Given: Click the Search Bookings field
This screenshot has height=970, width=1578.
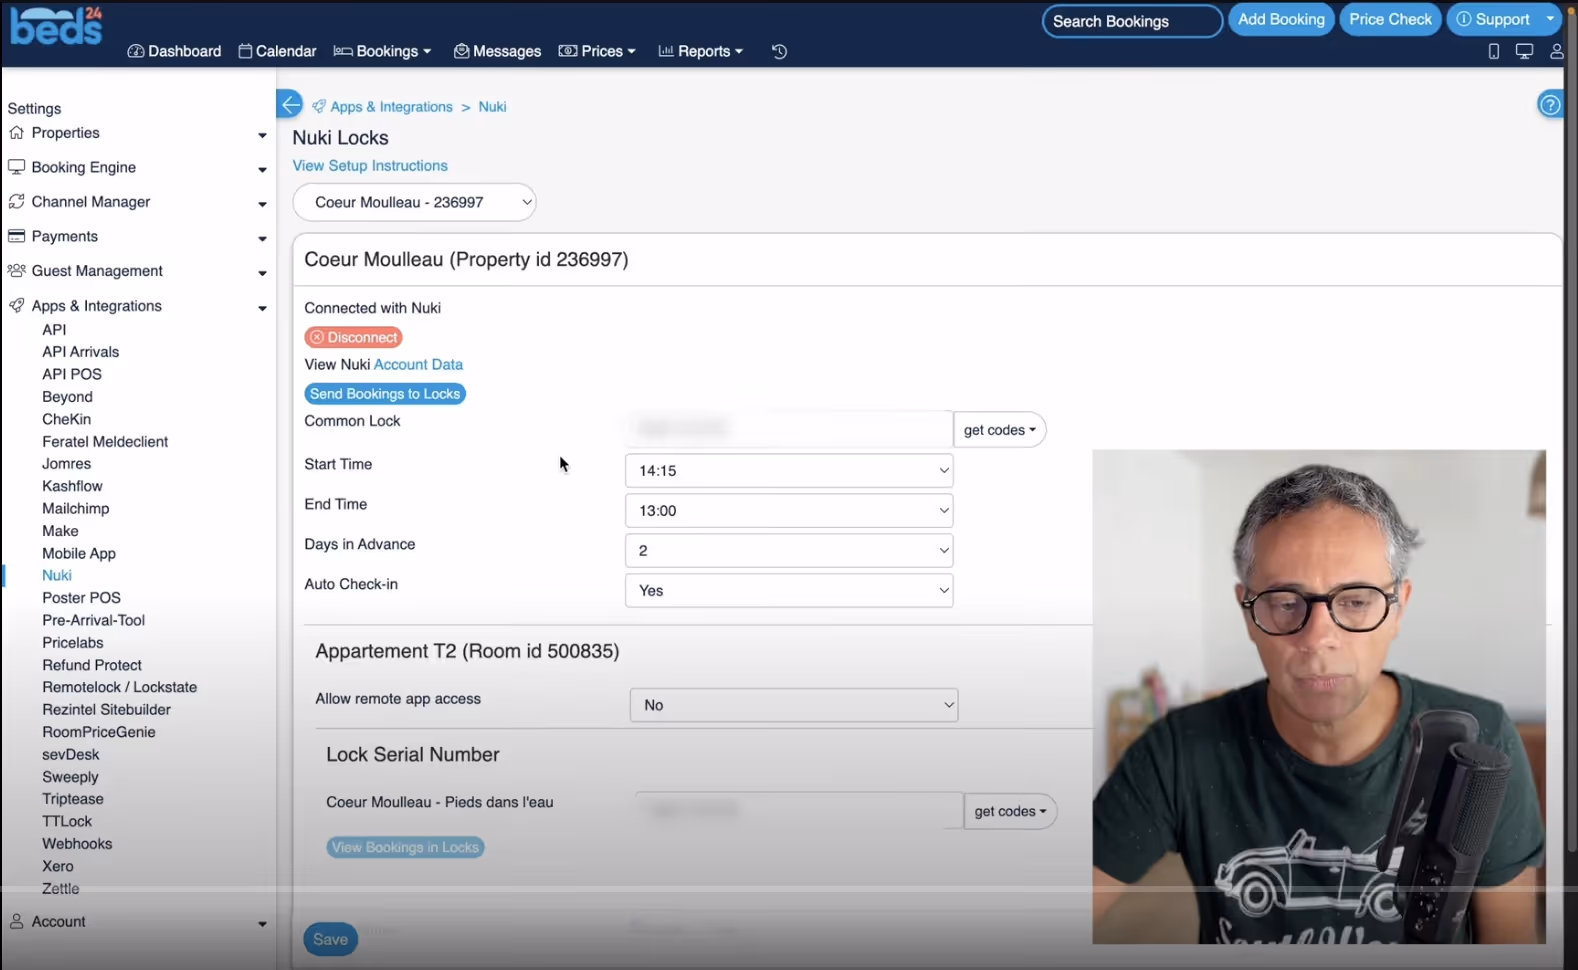Looking at the screenshot, I should tap(1132, 21).
